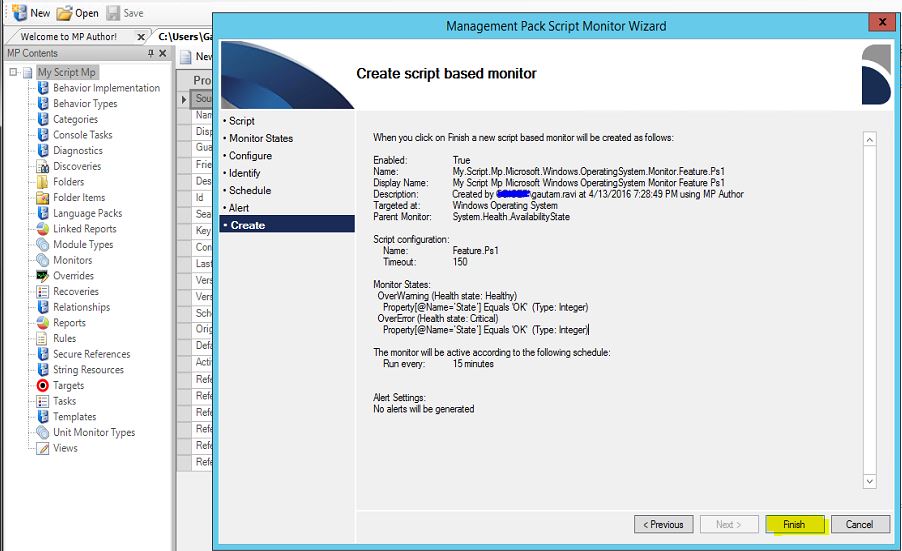Select the Categories icon
Image resolution: width=902 pixels, height=551 pixels.
[43, 119]
